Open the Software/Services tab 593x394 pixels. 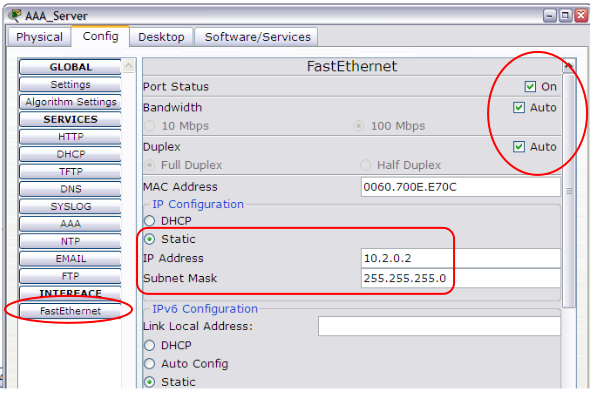click(257, 37)
